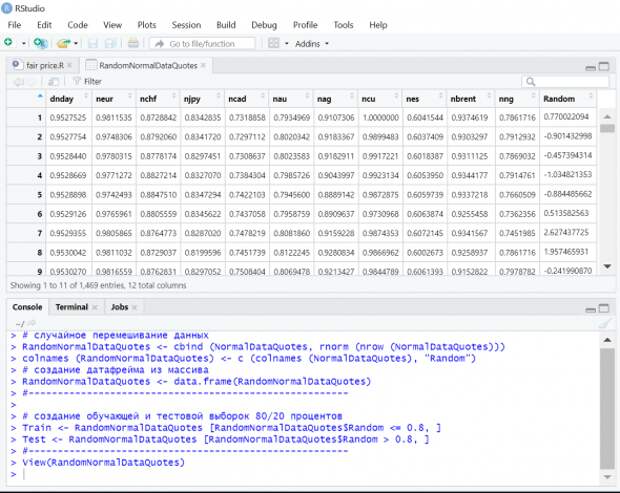Click the Open File folder icon
Screen dimensions: 620x493
click(x=64, y=43)
